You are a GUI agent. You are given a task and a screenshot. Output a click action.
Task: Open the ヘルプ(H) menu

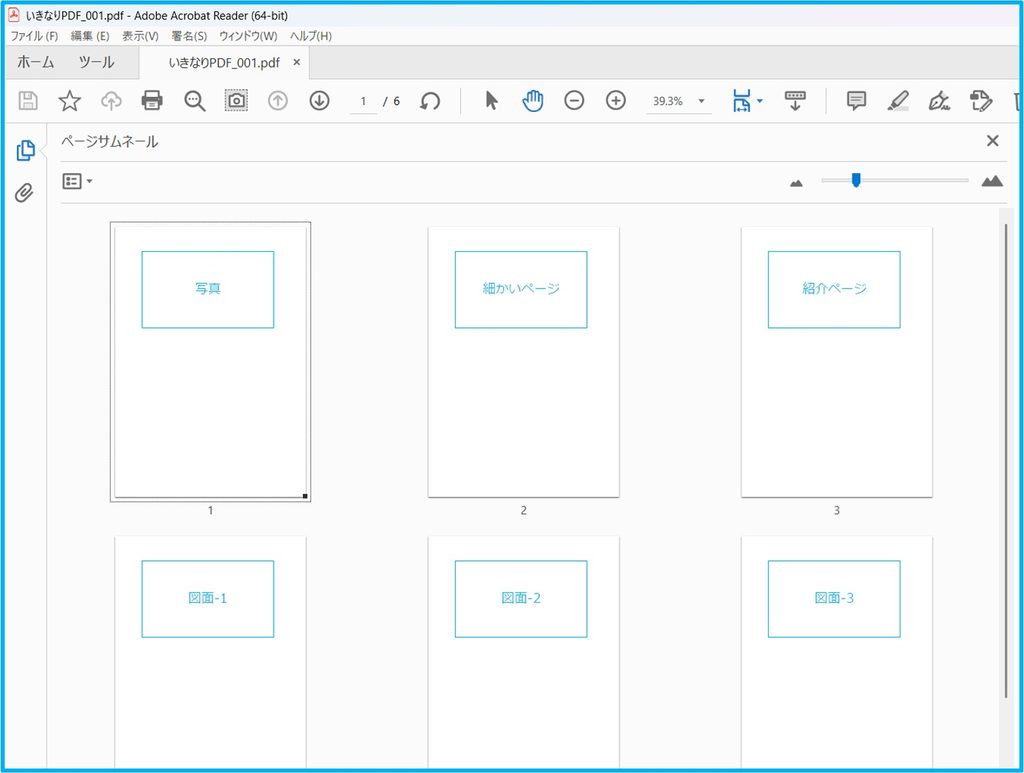coord(311,36)
